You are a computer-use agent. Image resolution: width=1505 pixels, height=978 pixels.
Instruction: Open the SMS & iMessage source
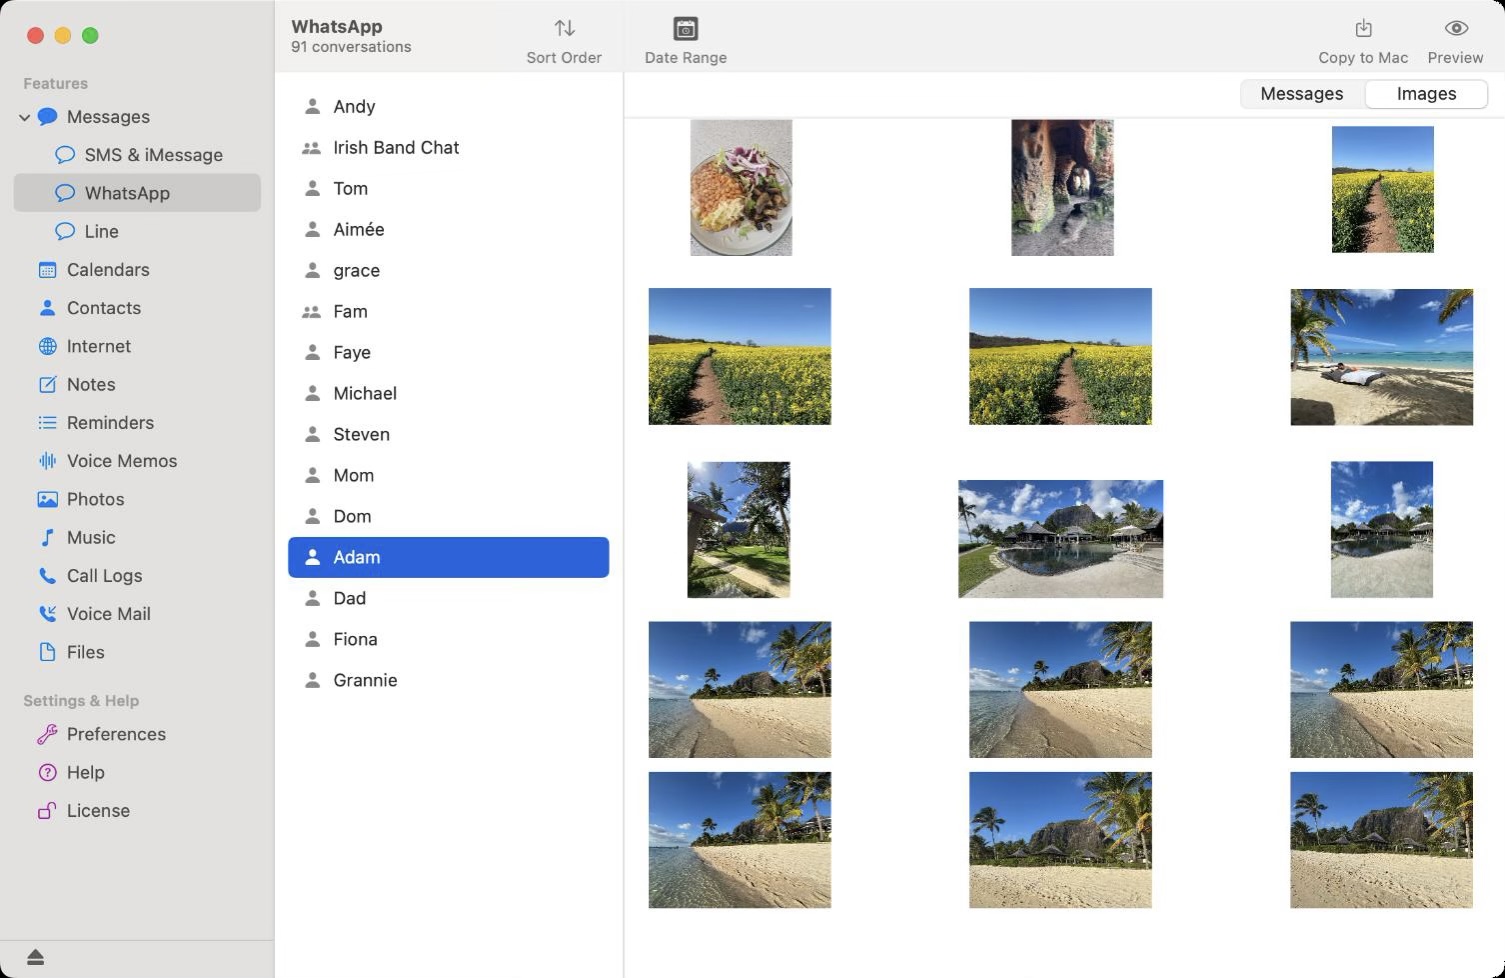click(153, 155)
